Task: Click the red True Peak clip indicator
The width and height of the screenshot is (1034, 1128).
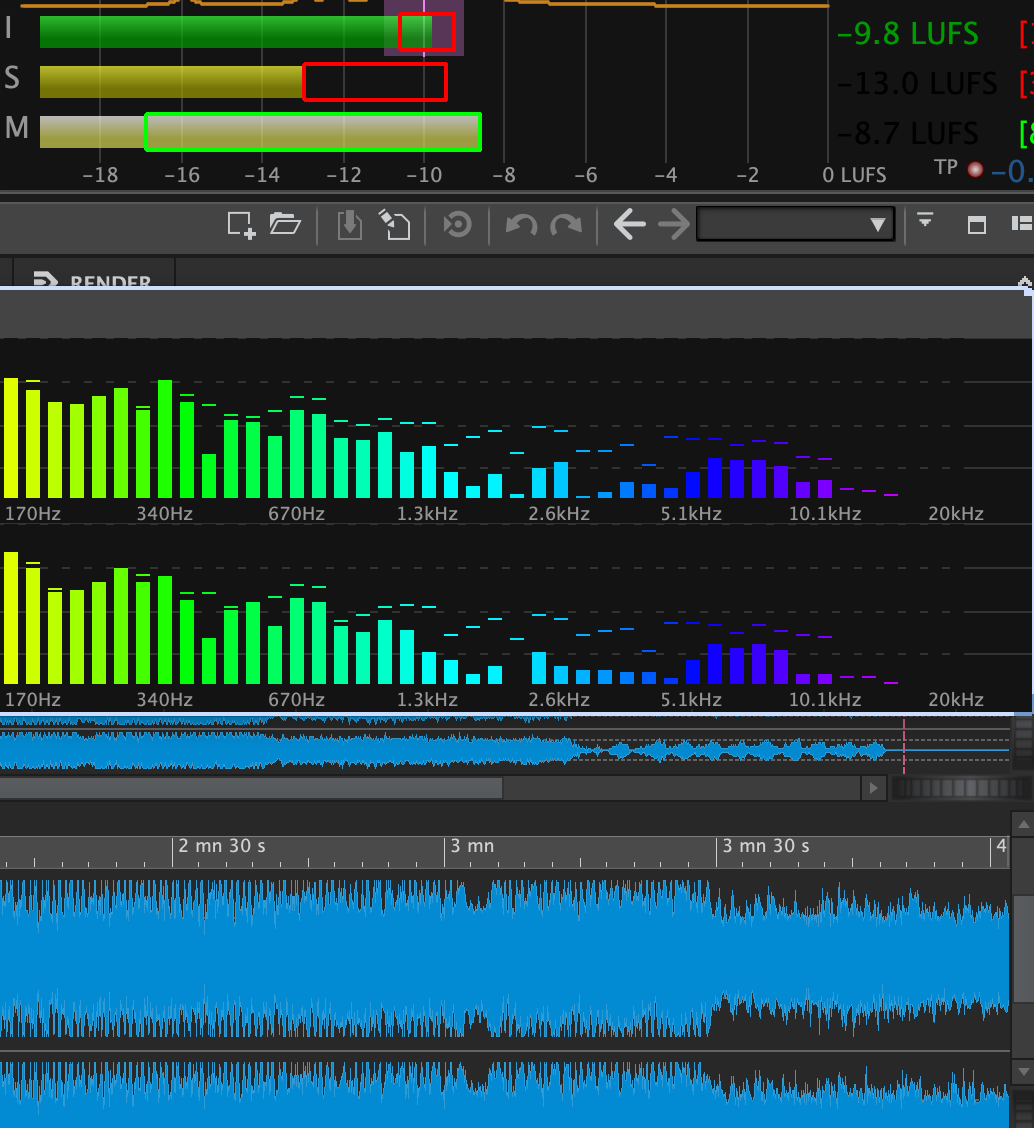Action: click(x=975, y=170)
